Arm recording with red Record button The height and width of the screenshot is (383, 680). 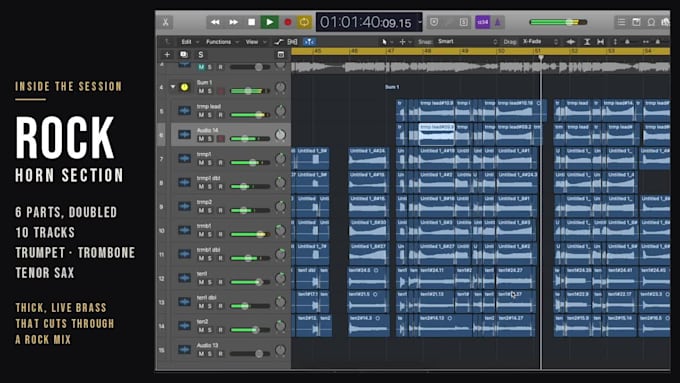(288, 22)
